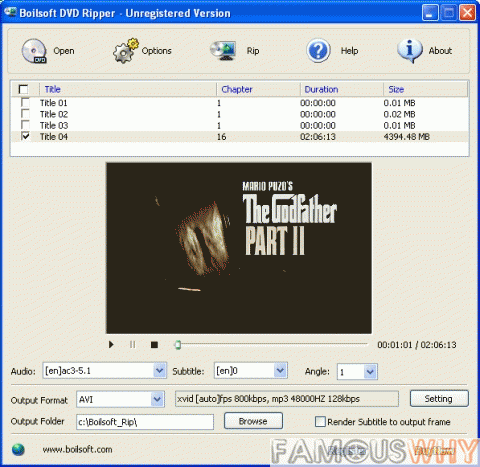
Task: Stop the preview playback
Action: coord(154,344)
